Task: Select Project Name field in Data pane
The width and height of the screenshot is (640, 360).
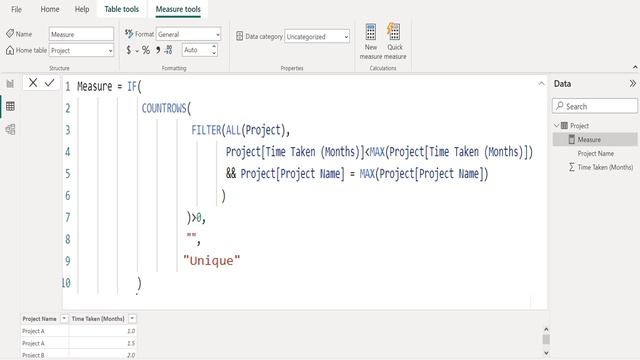Action: click(596, 153)
